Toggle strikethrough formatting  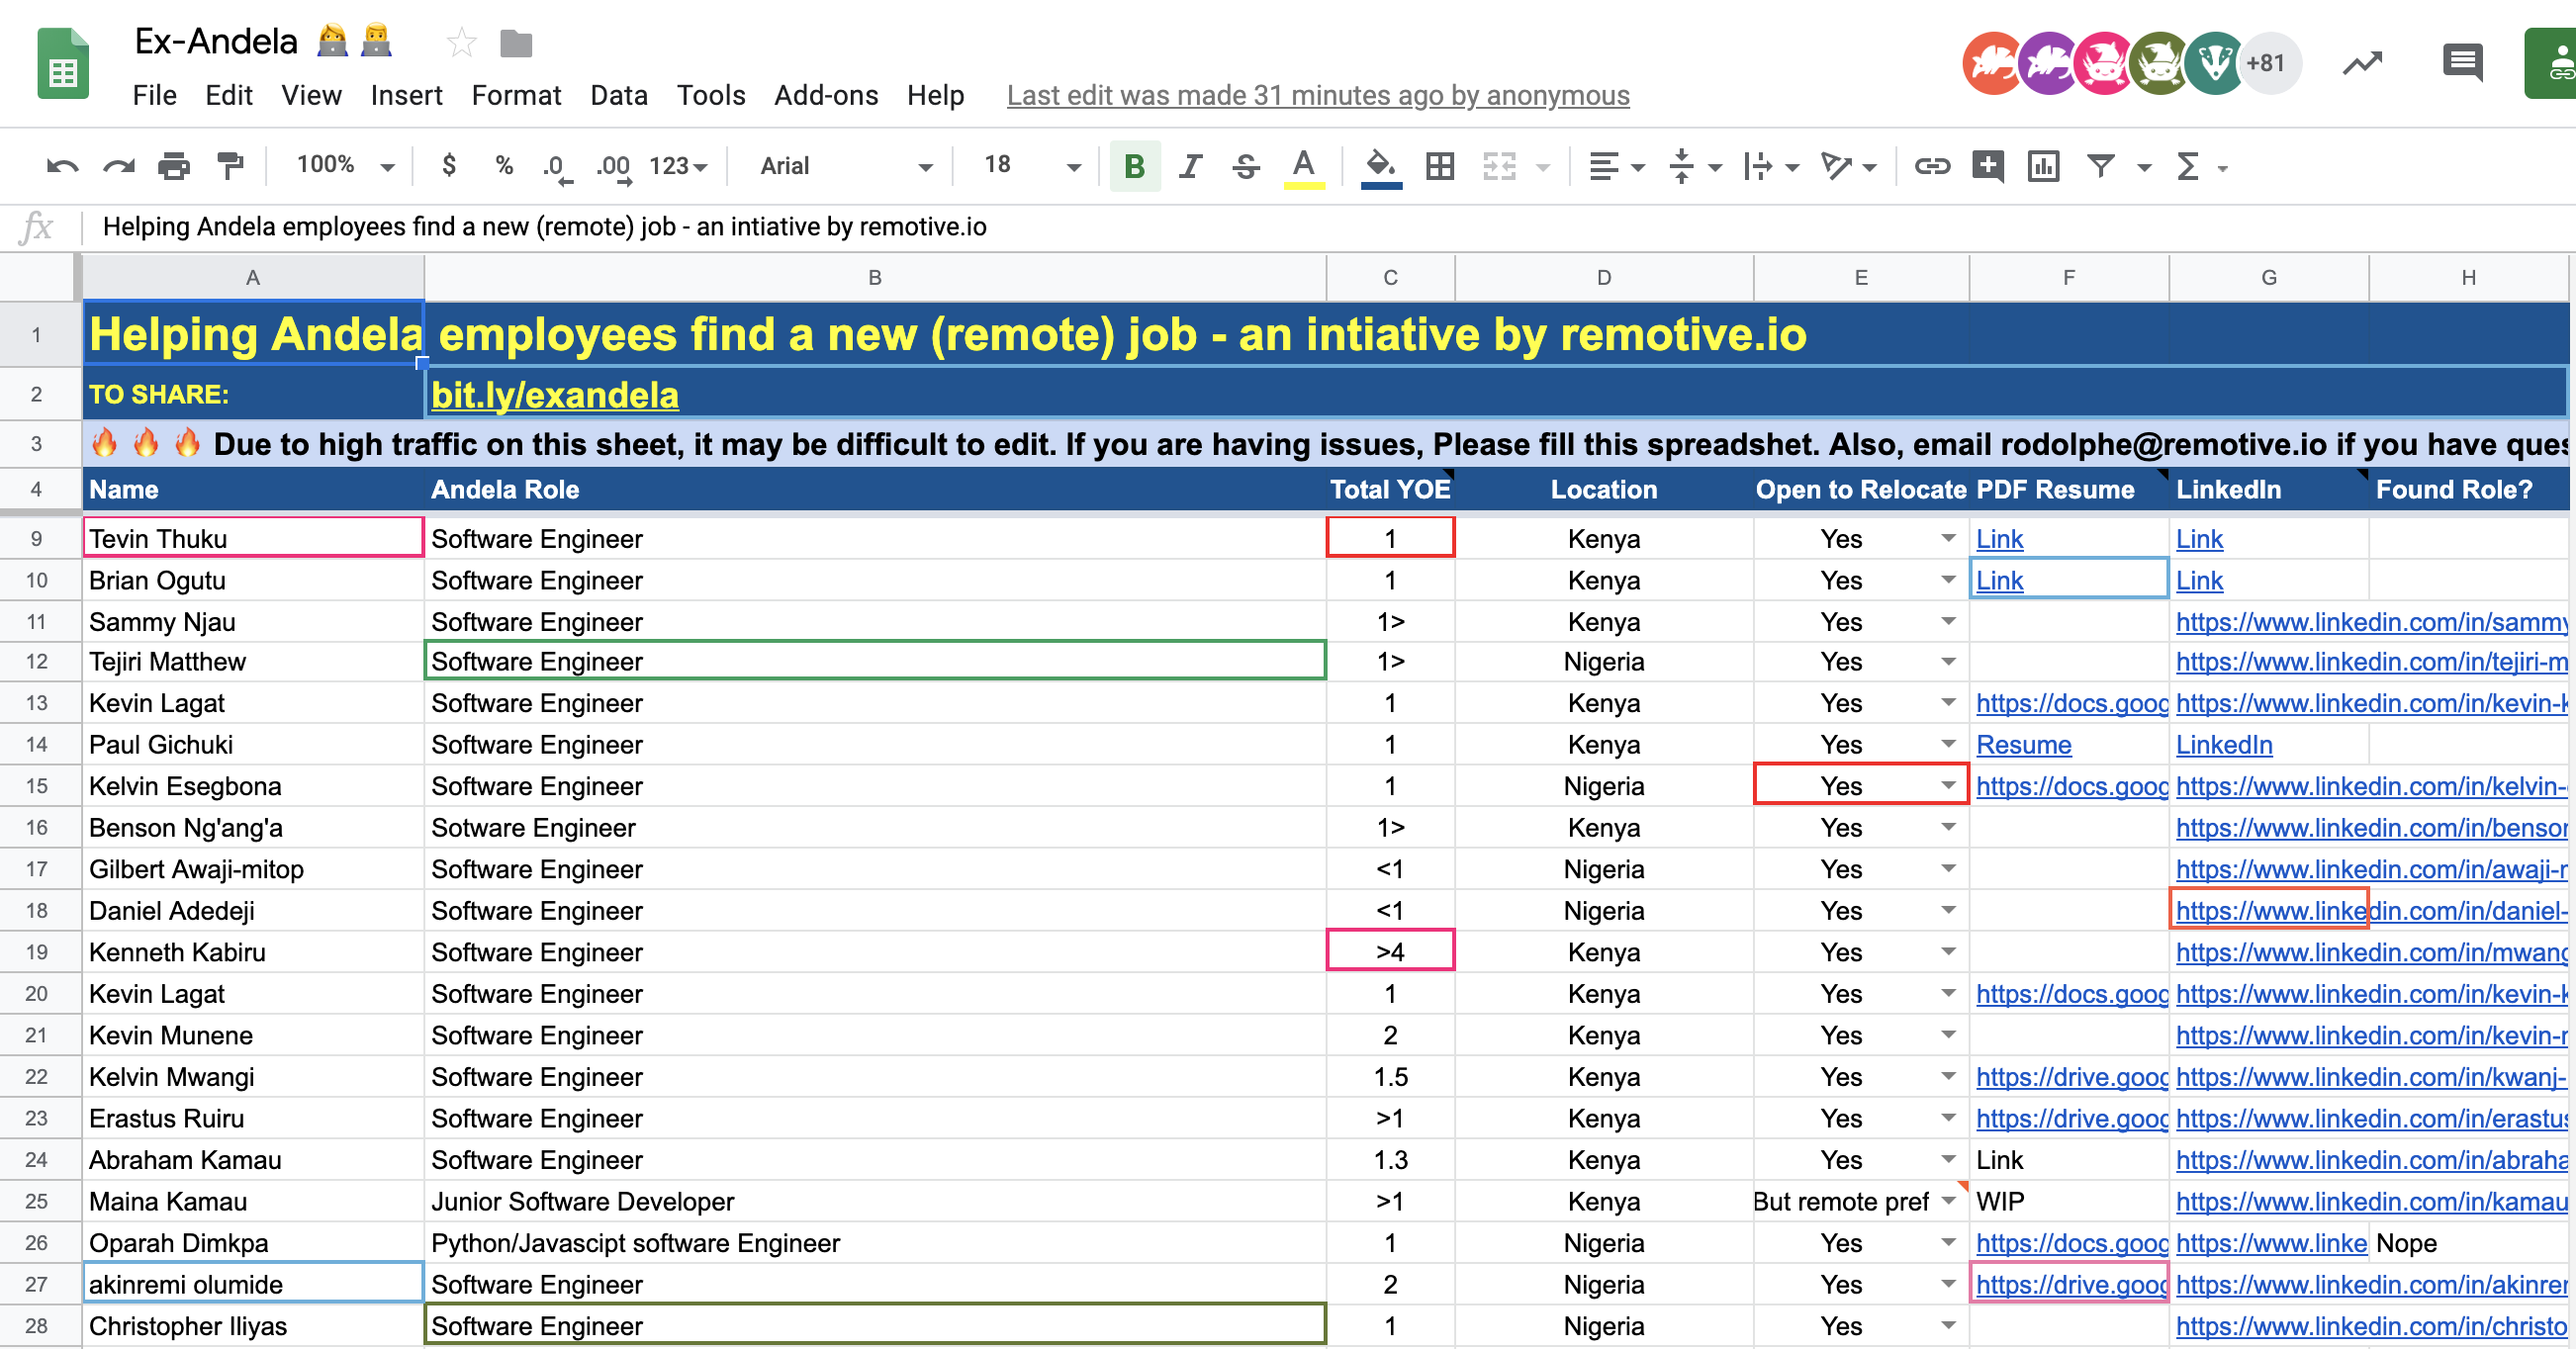coord(1246,166)
